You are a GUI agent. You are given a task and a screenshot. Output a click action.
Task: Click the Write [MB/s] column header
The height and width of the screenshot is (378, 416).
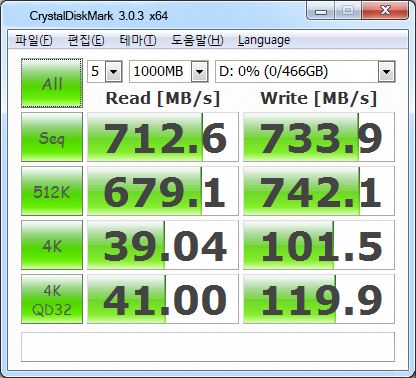[x=319, y=98]
